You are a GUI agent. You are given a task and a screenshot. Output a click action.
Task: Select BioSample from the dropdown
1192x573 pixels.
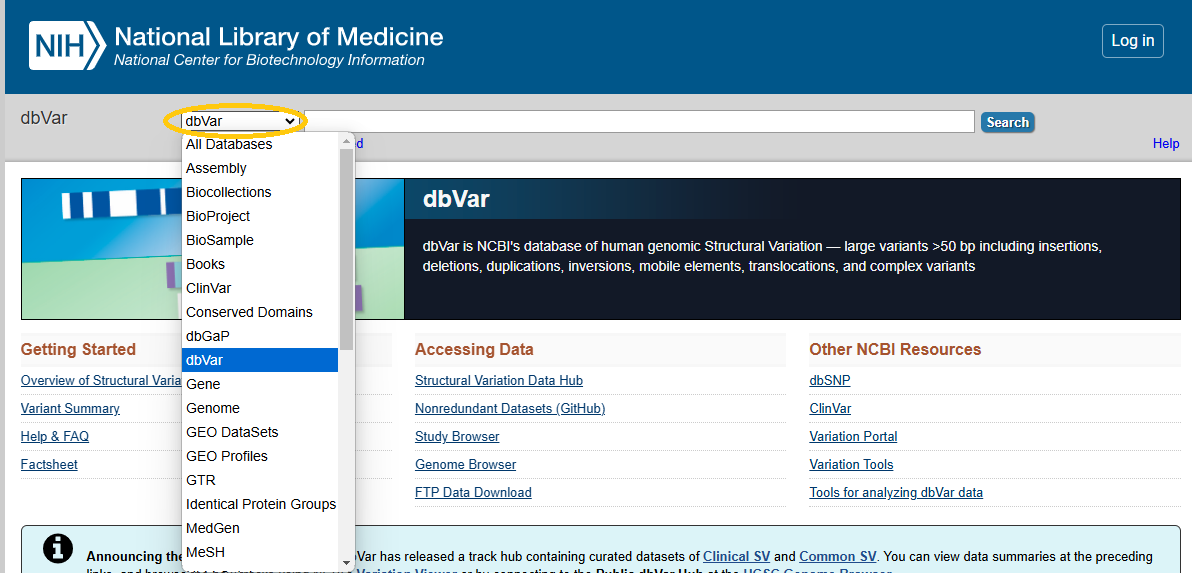click(260, 240)
